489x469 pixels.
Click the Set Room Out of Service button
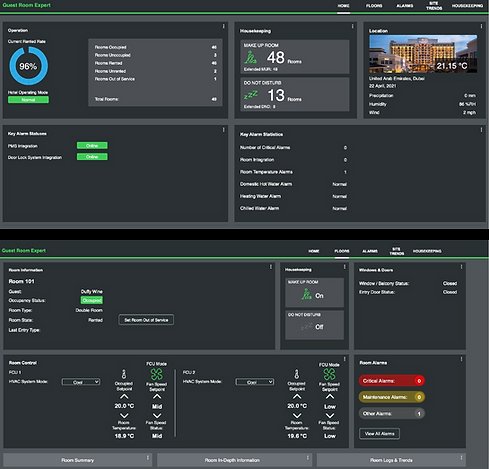coord(146,320)
